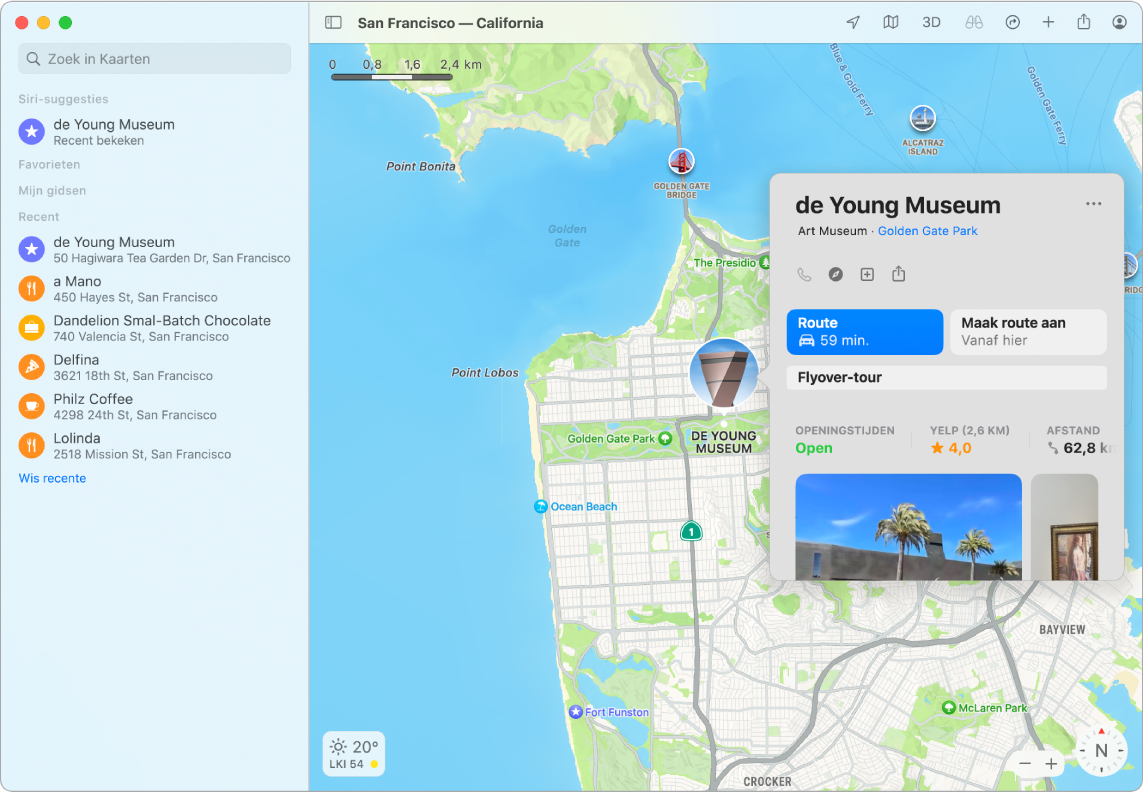Click the Safari website icon for de Young Museum
The height and width of the screenshot is (793, 1144).
pos(835,274)
